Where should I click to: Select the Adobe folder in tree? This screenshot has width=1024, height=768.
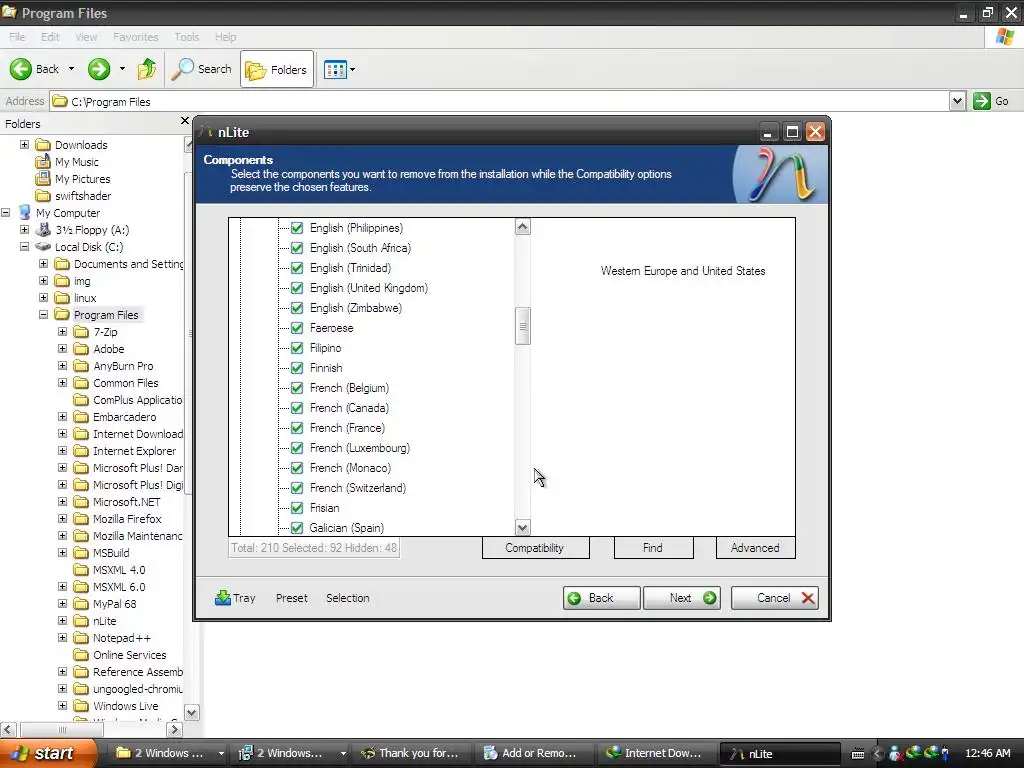click(108, 349)
